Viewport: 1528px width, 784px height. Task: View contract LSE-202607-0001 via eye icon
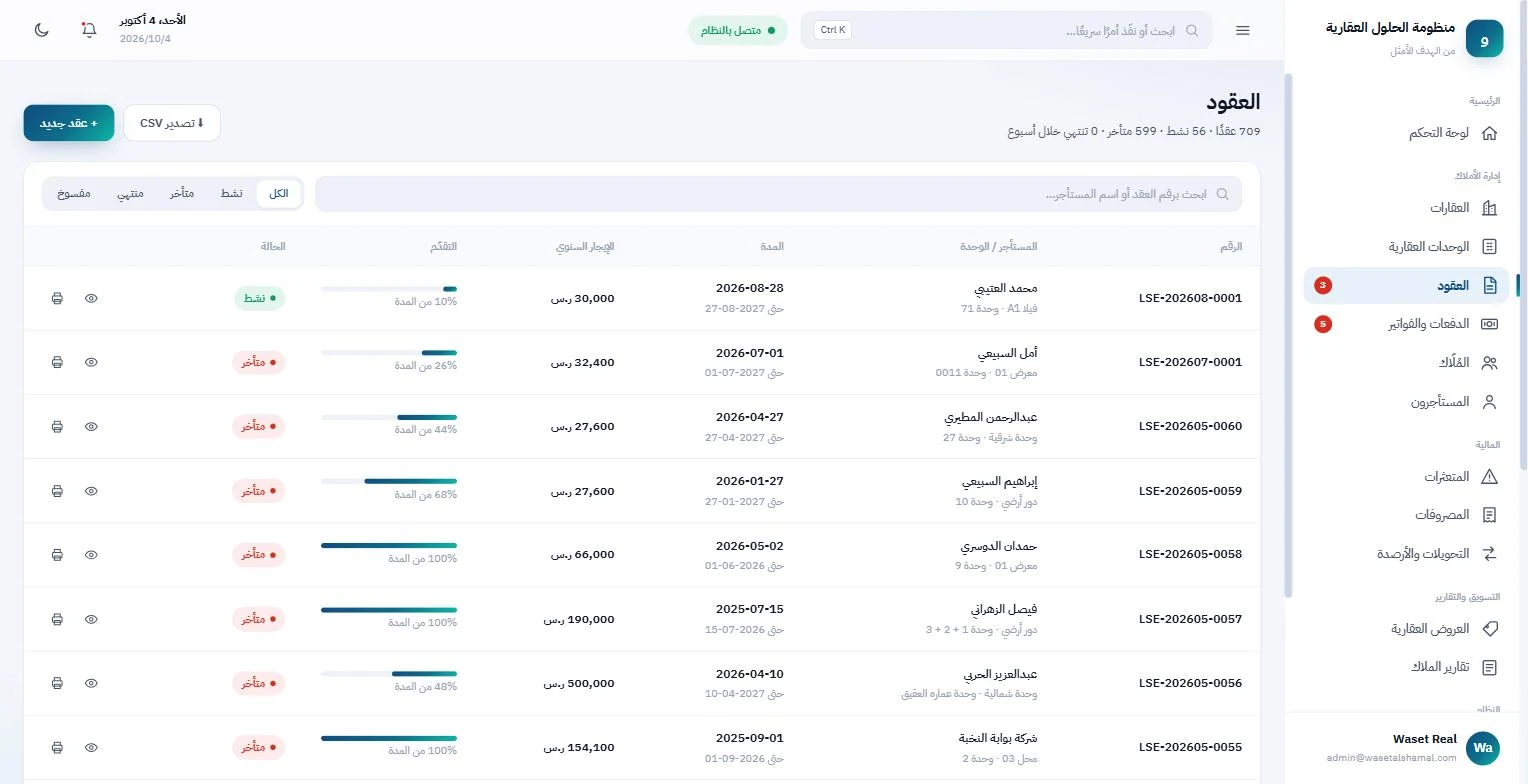click(91, 362)
